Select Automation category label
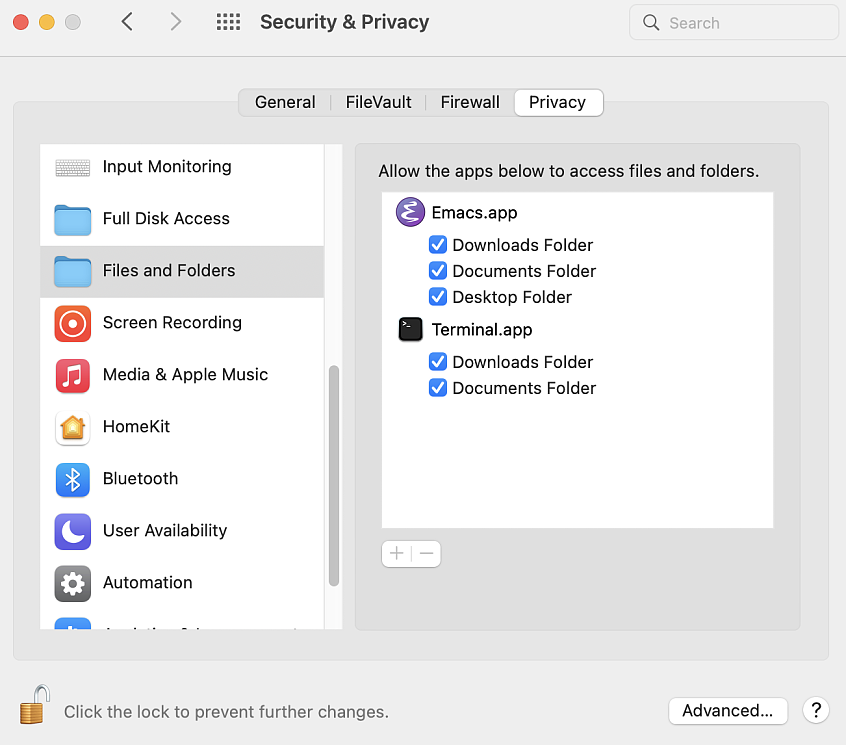Viewport: 846px width, 745px height. point(147,583)
